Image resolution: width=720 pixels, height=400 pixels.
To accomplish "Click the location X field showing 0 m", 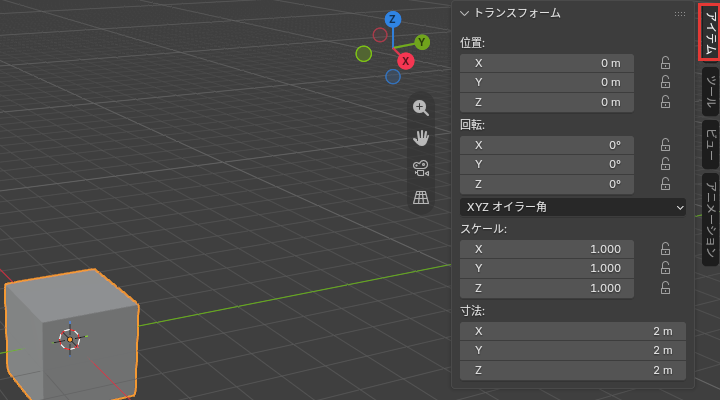I will click(547, 63).
